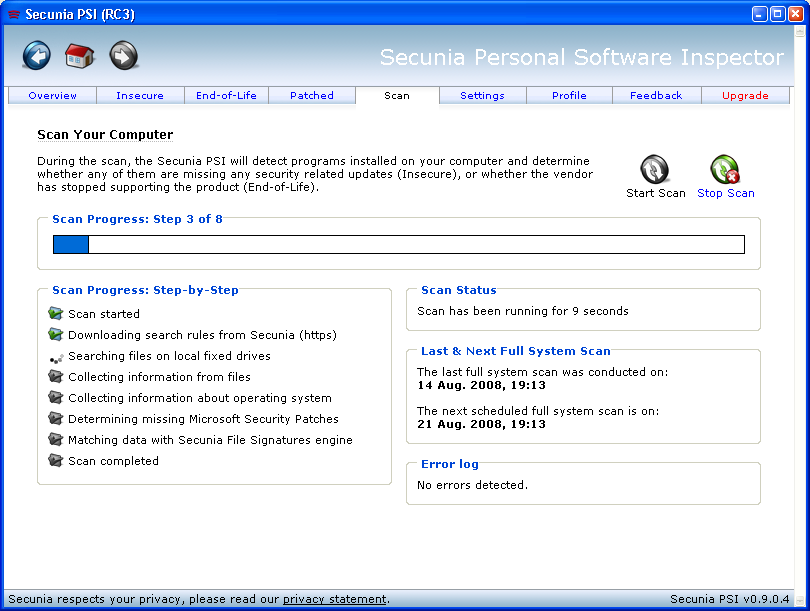Click the next scan date '21 Aug. 2008, 19:13'

coord(481,425)
